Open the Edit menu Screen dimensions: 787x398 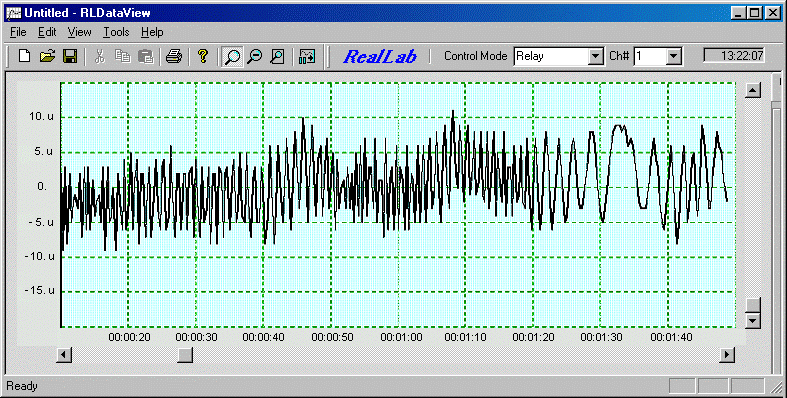click(47, 32)
